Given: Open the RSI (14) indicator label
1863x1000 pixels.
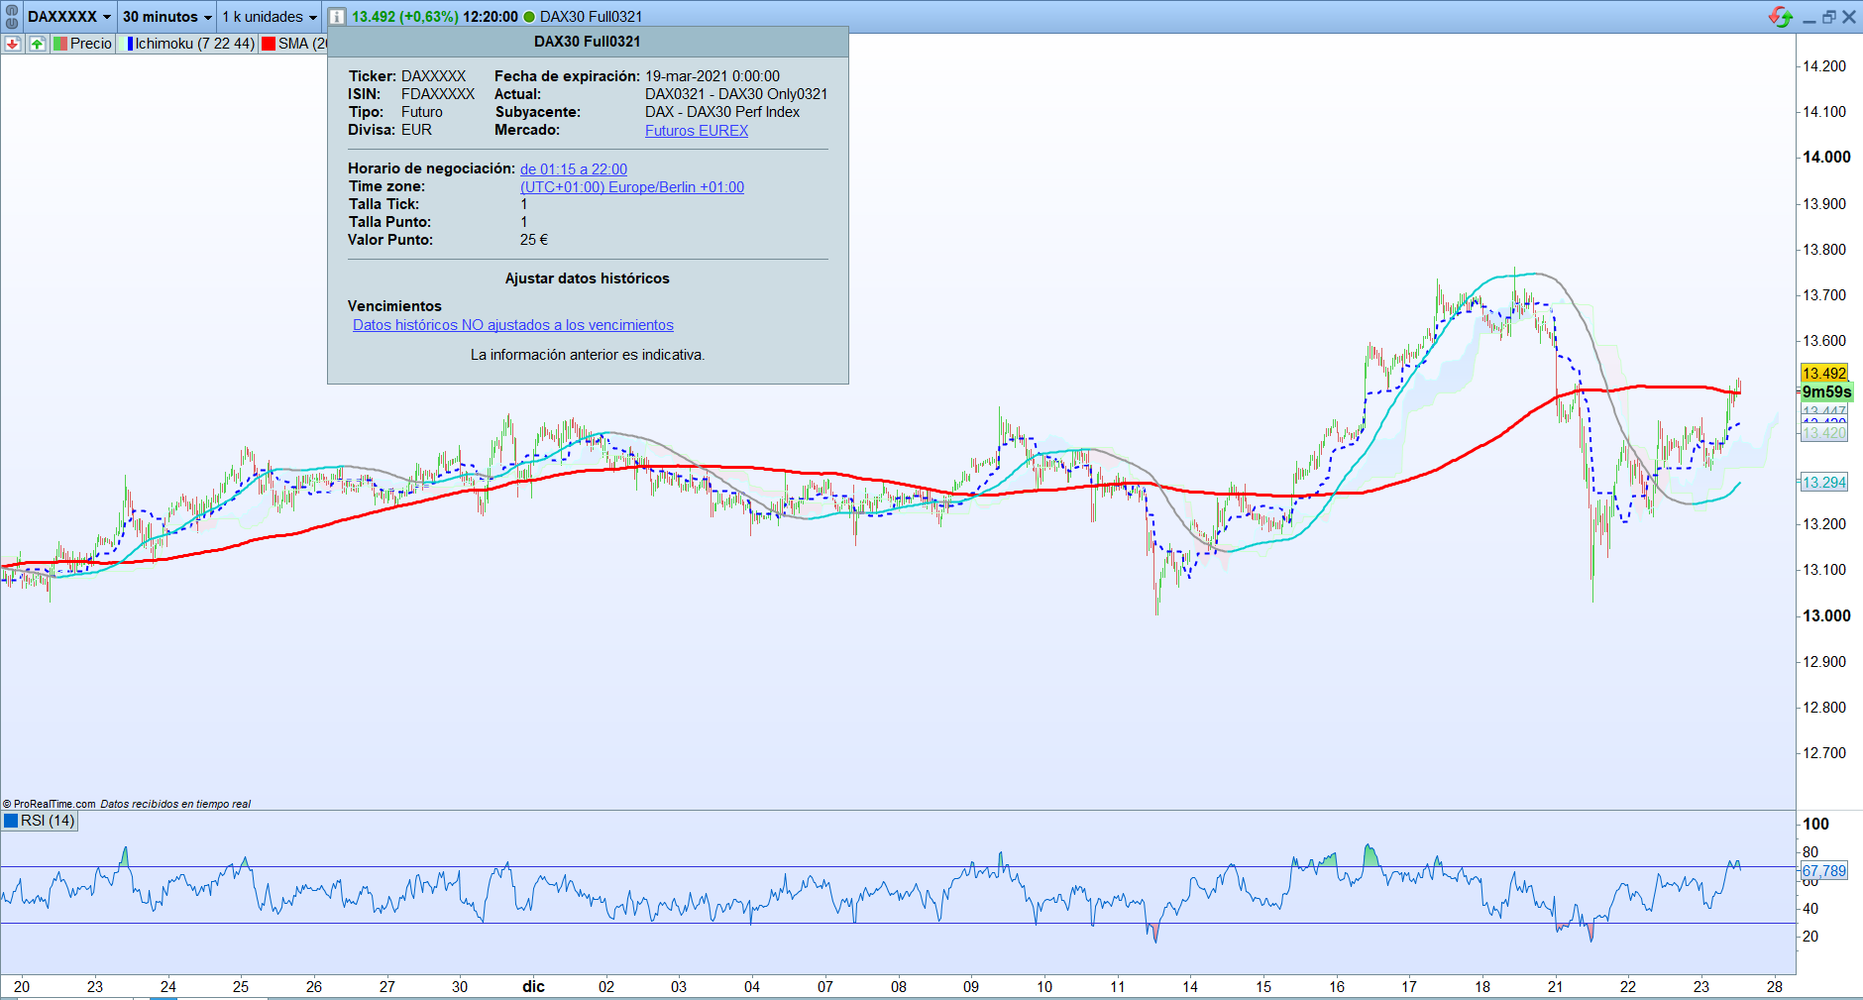Looking at the screenshot, I should click(x=40, y=821).
